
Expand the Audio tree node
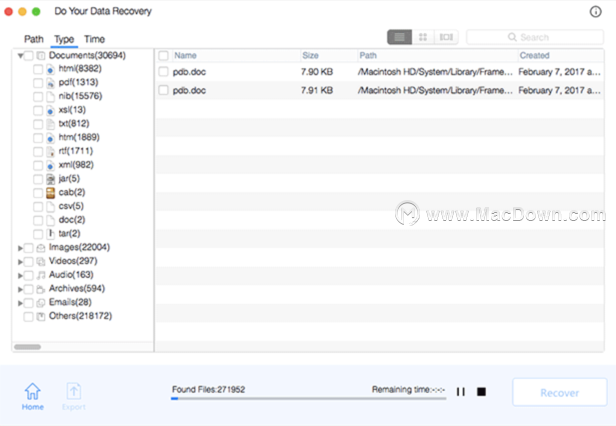[x=20, y=276]
